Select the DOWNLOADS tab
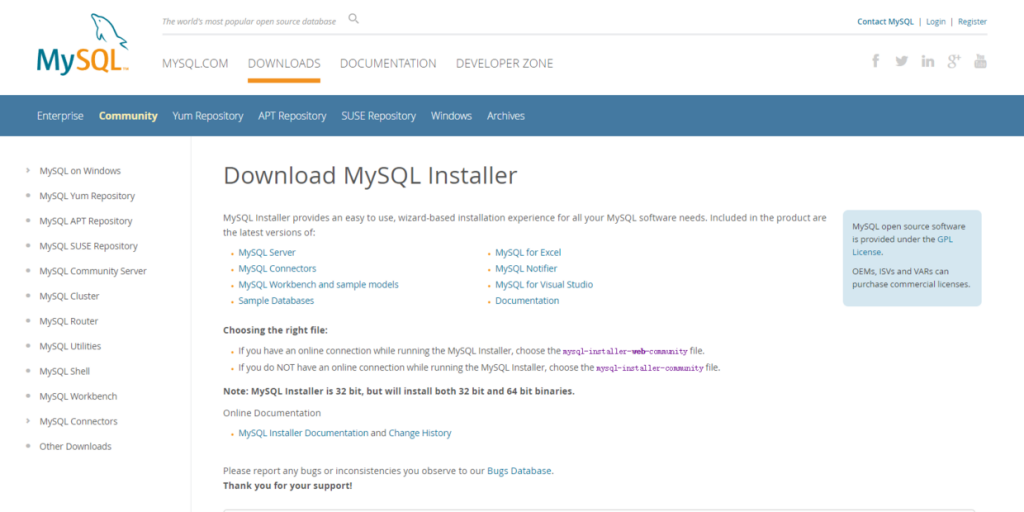The height and width of the screenshot is (512, 1024). point(284,63)
